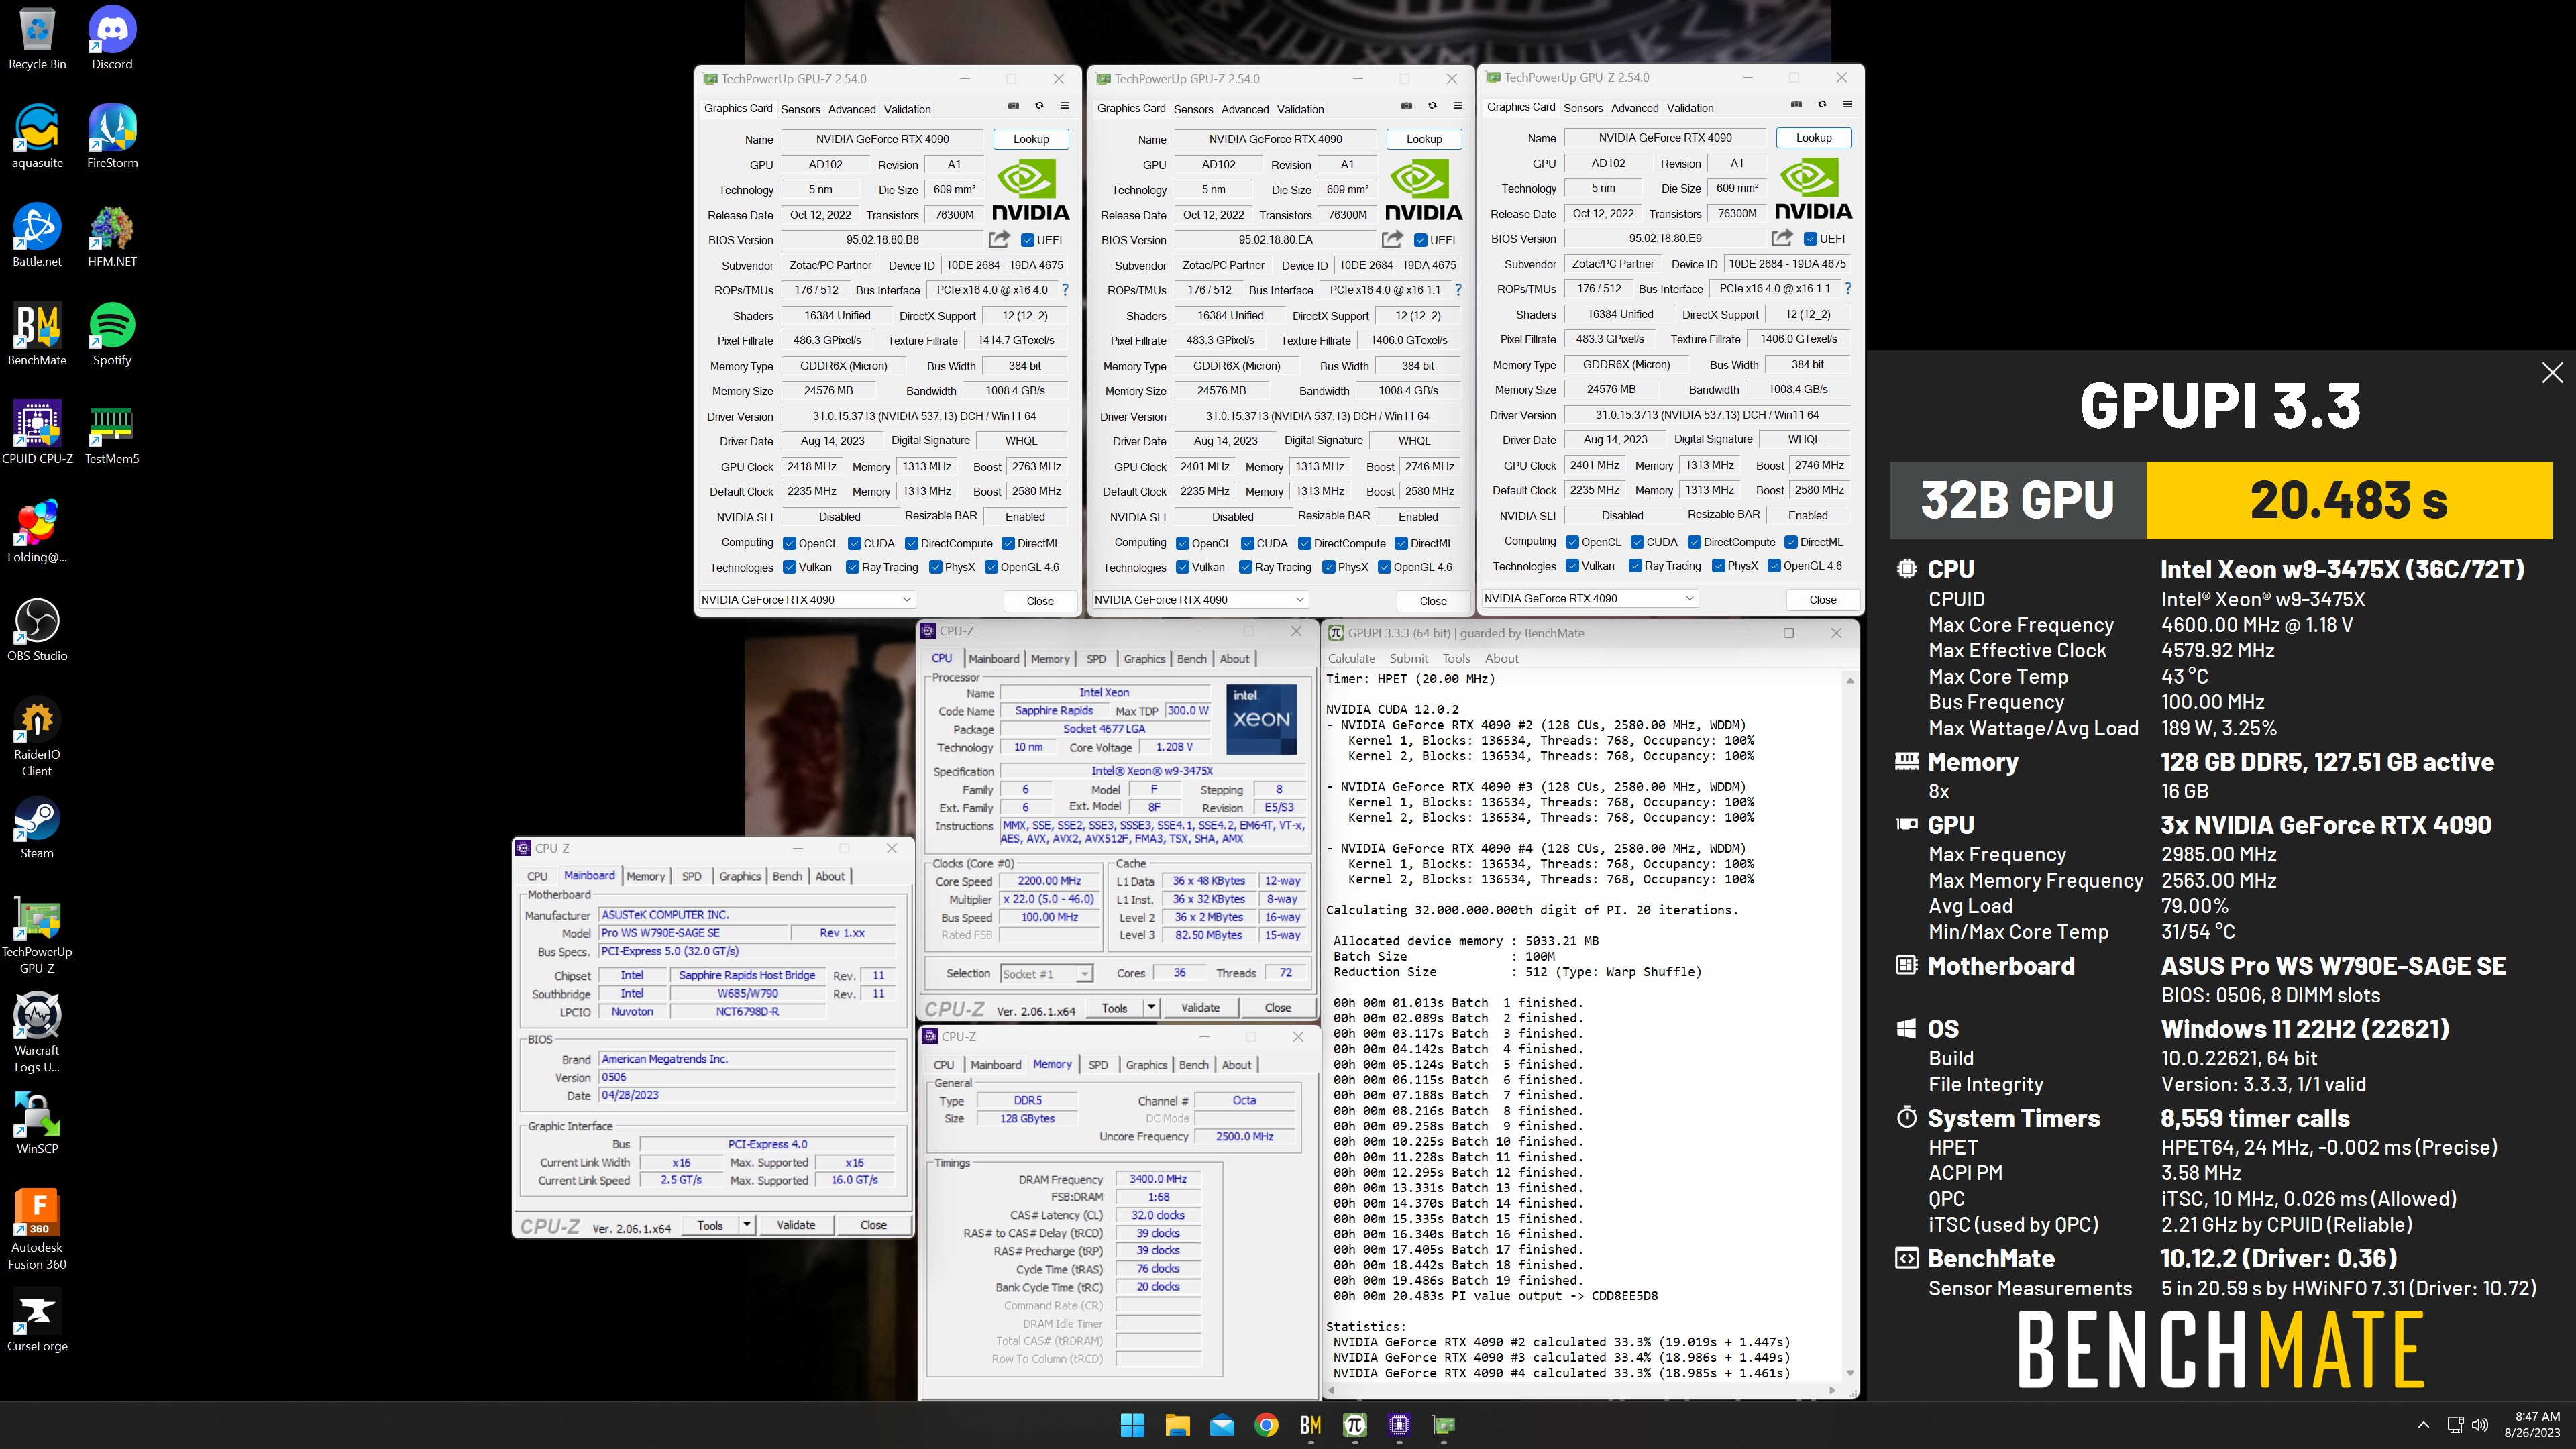Click Close button in second GPU-Z window
Screen dimensions: 2576x1449
(x=1433, y=601)
